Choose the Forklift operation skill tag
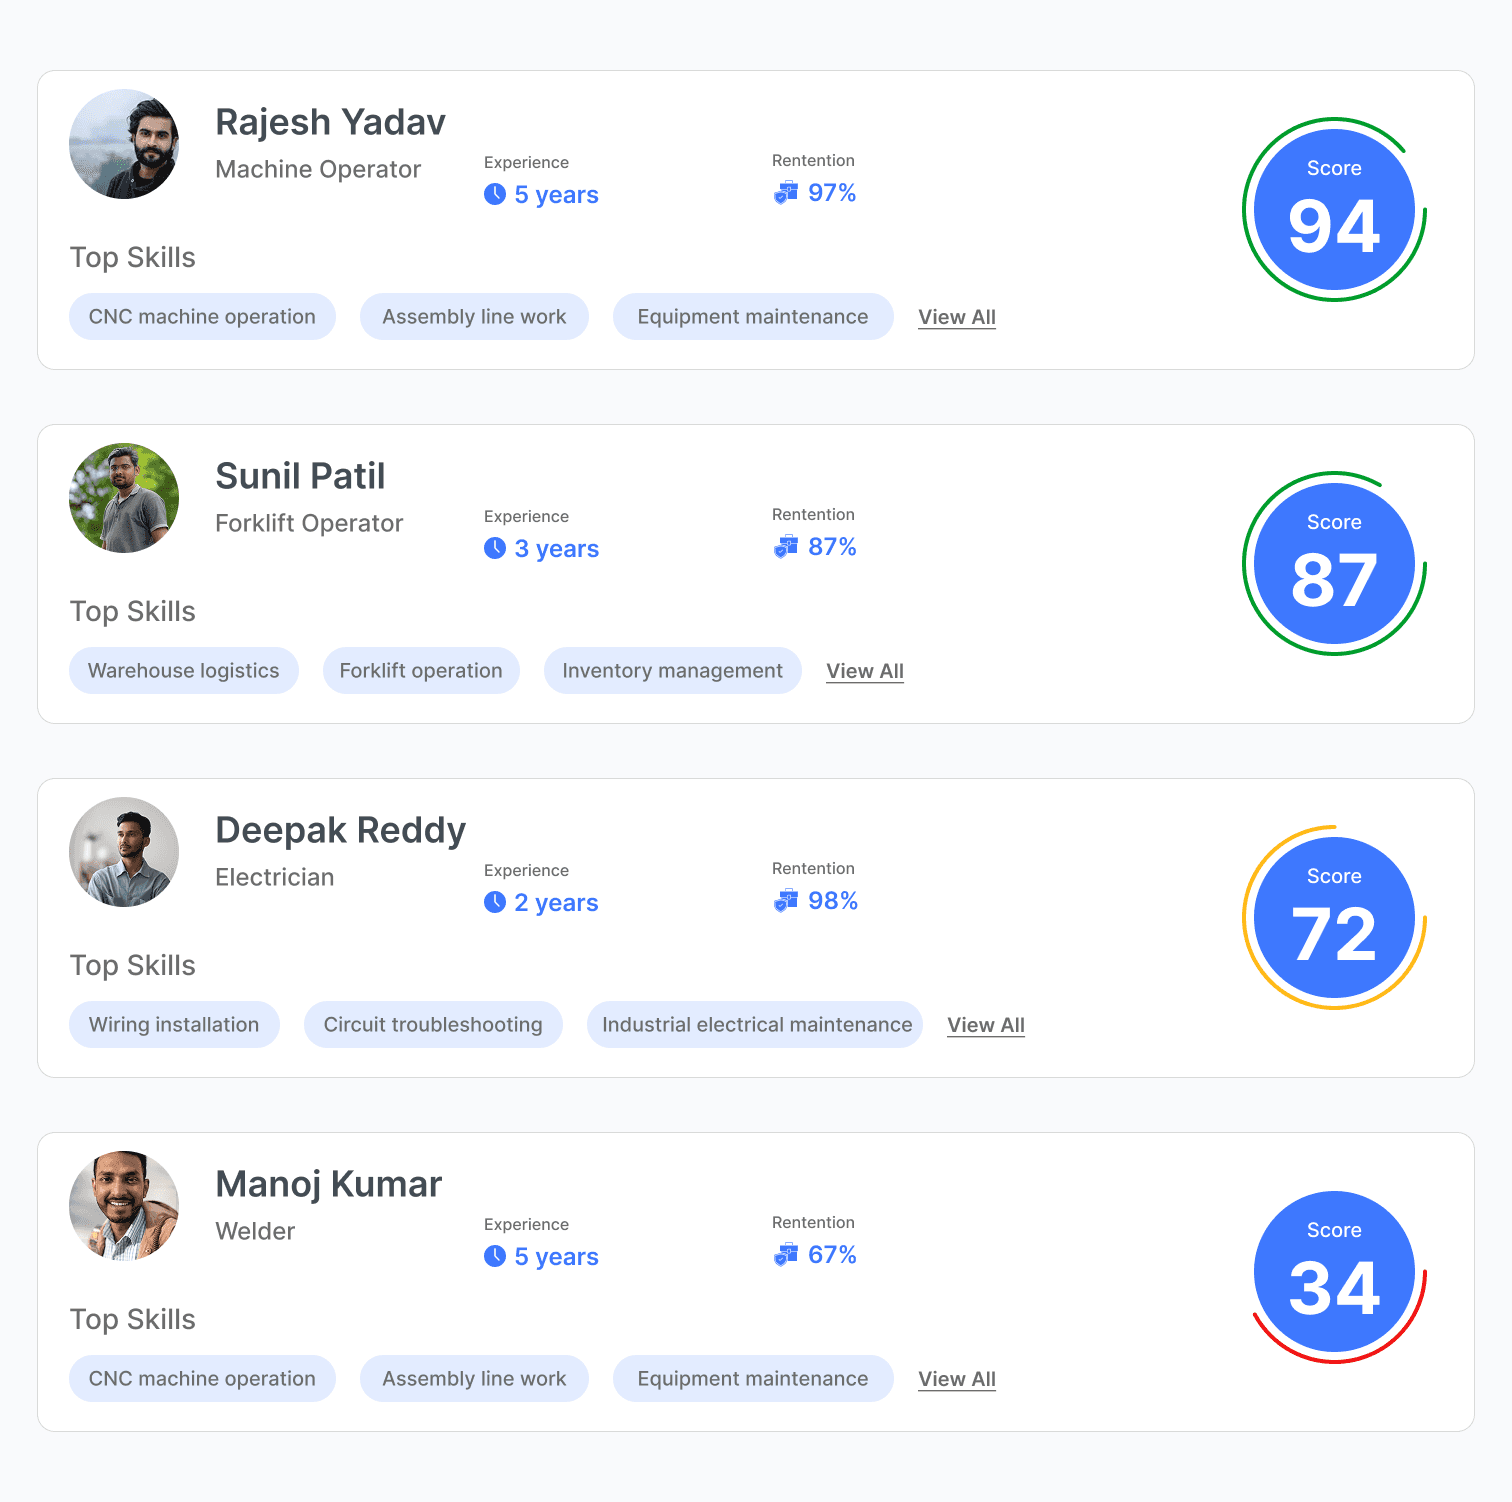This screenshot has width=1512, height=1502. (421, 671)
